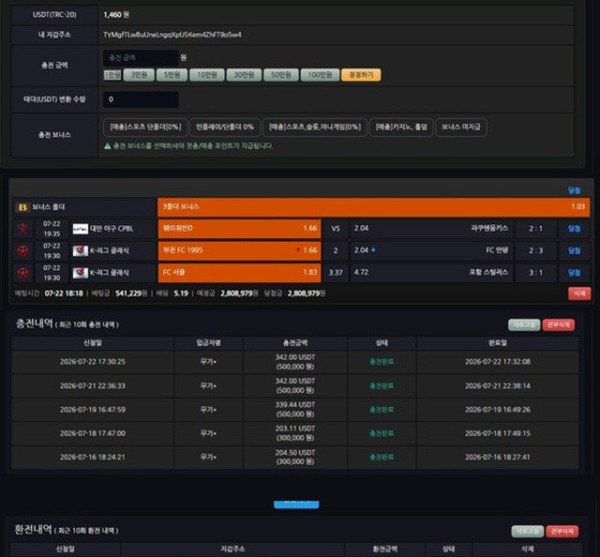Click 당첨 status on the FC 서울 row
Image resolution: width=600 pixels, height=557 pixels.
tap(574, 273)
